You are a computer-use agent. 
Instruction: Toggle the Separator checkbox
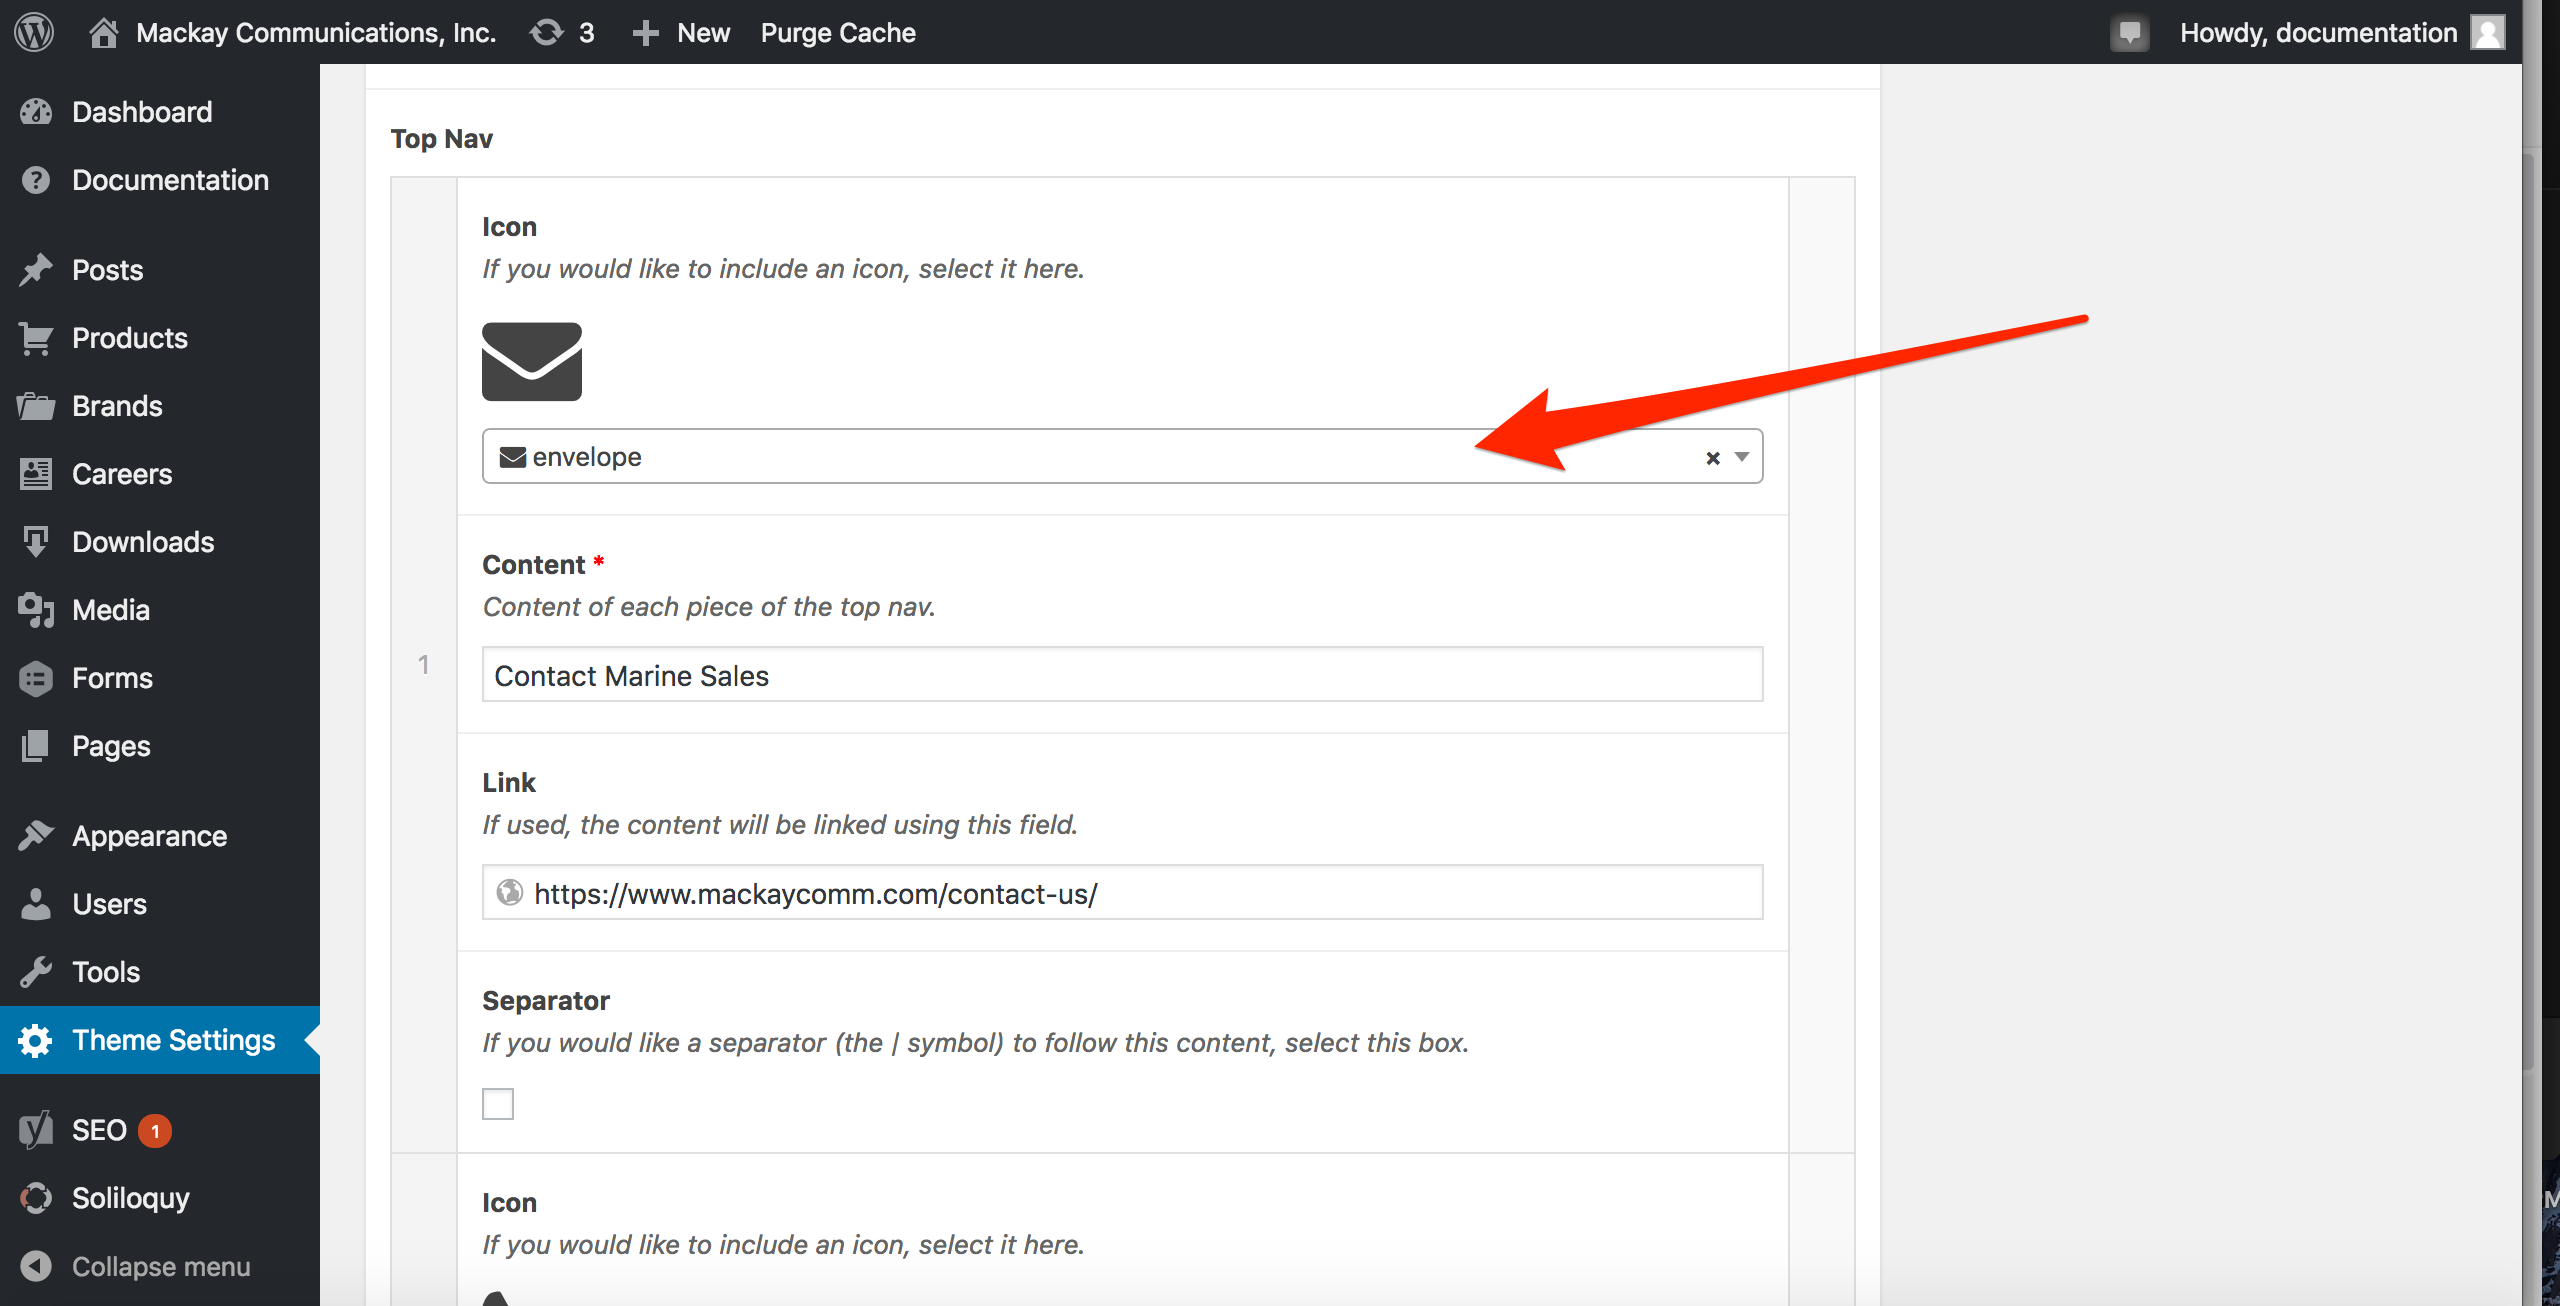(498, 1104)
